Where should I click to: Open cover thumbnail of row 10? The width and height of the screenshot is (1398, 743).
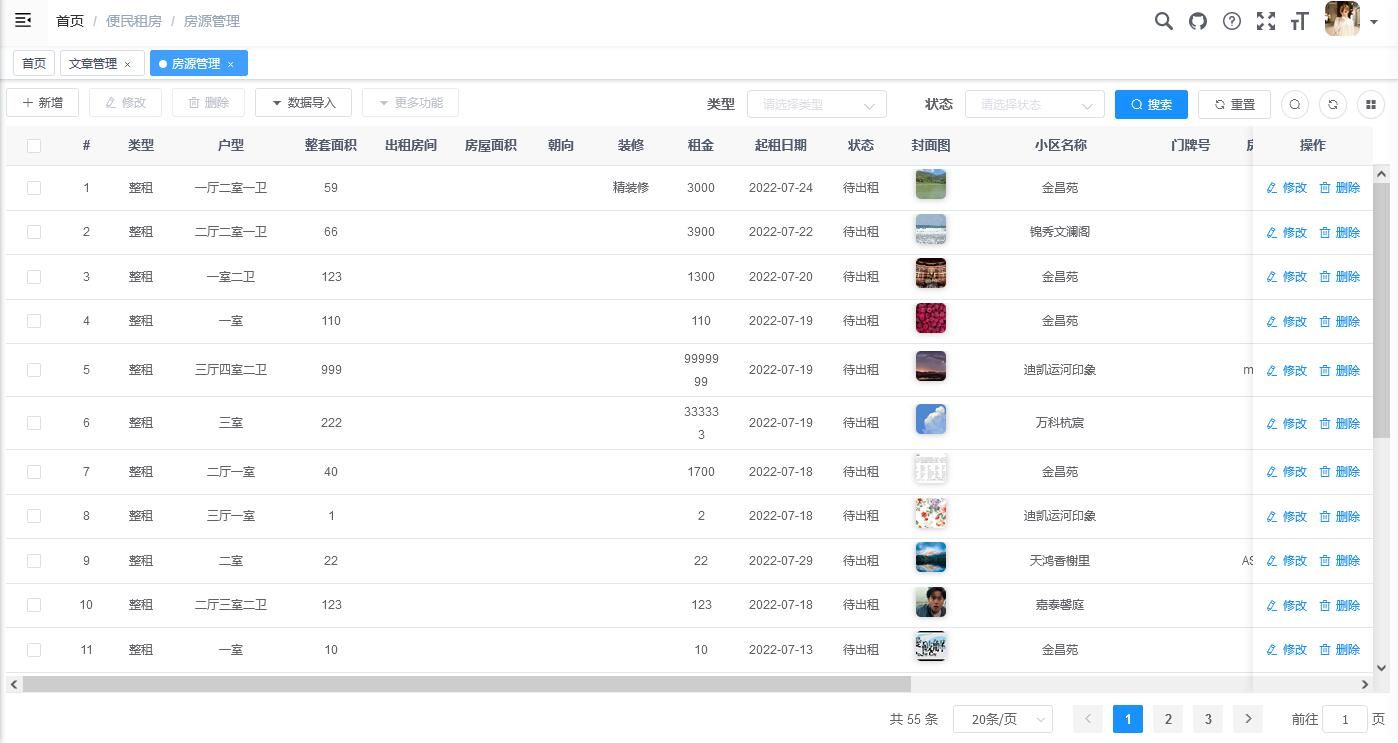pos(931,603)
